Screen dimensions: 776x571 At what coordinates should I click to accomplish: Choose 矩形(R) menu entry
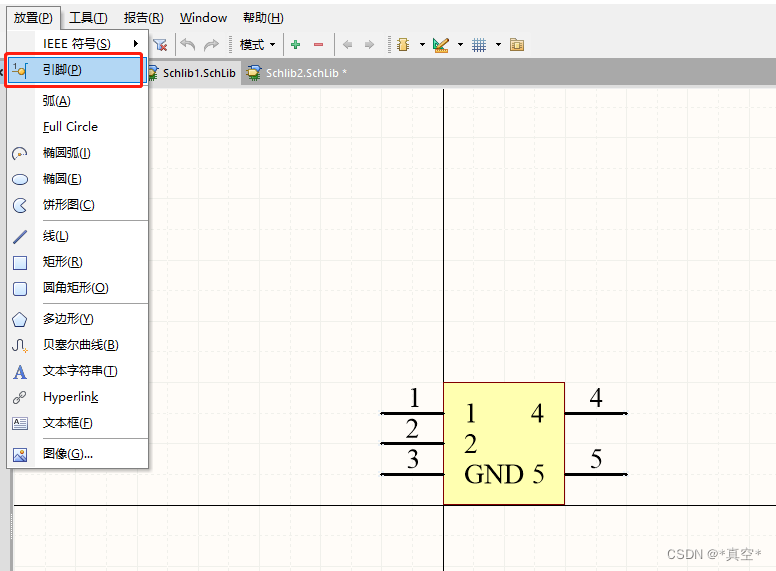pos(78,262)
